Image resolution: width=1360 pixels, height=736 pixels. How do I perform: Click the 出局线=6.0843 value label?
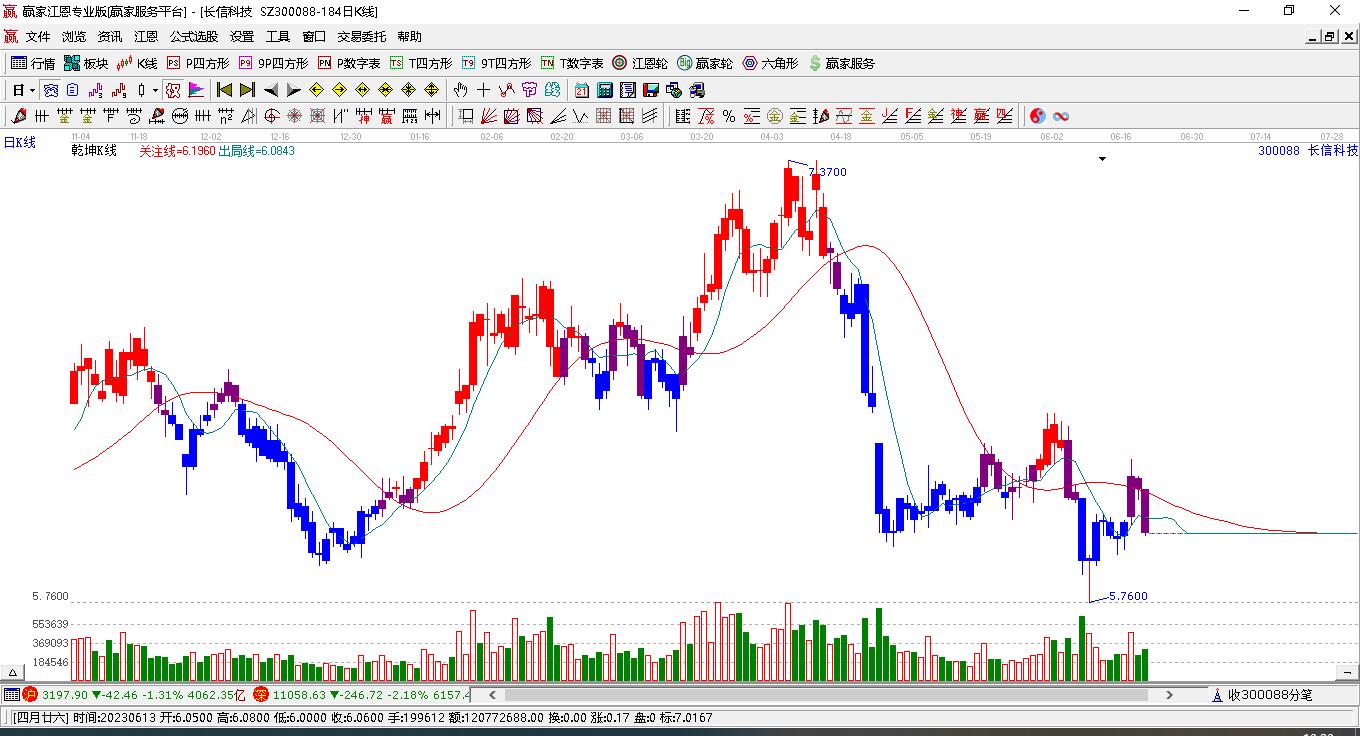(x=256, y=151)
